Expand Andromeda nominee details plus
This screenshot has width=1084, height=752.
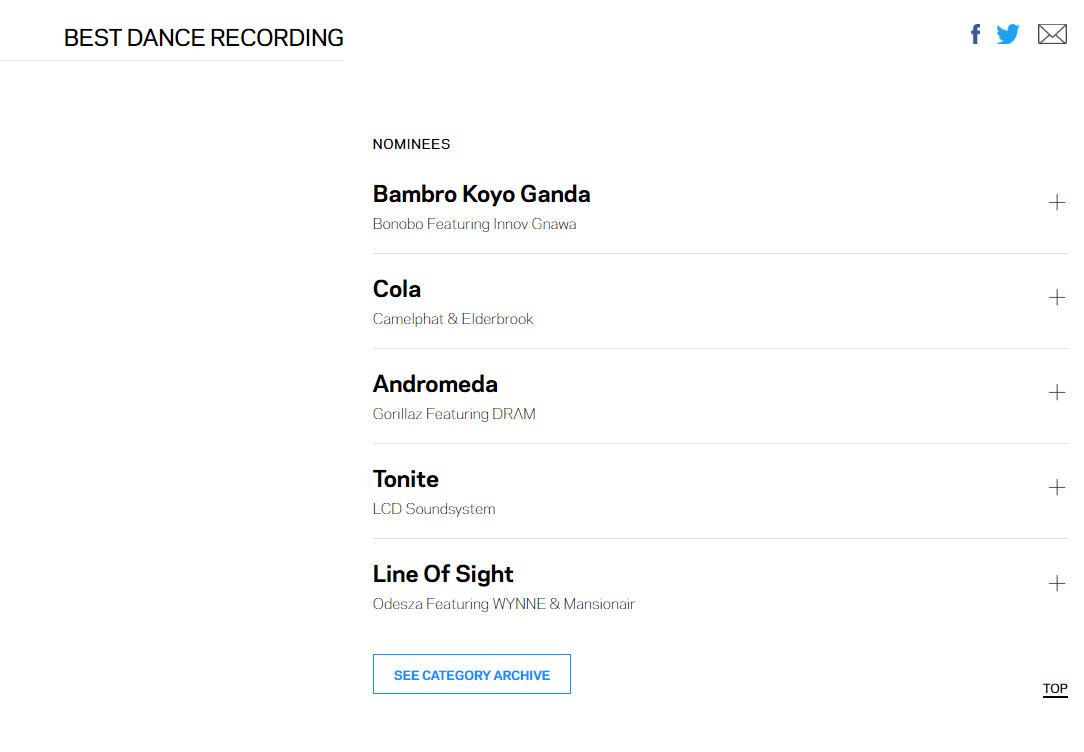(x=1057, y=393)
